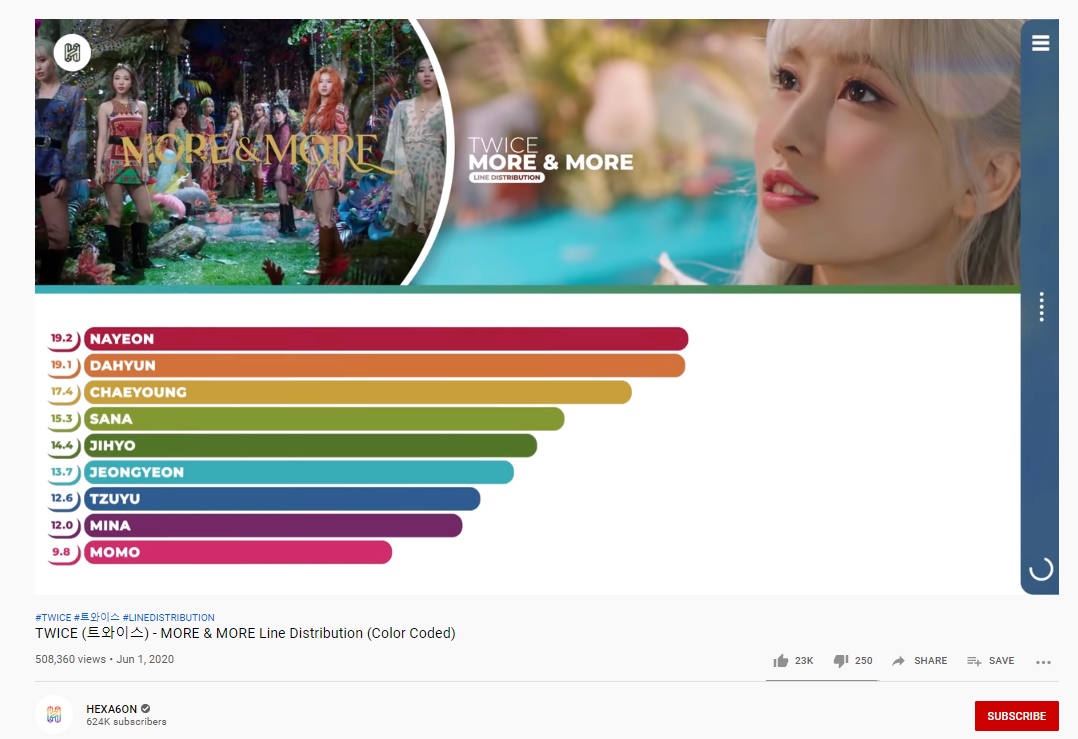Click the 508,360 views and date text
The image size is (1078, 739).
click(x=104, y=659)
